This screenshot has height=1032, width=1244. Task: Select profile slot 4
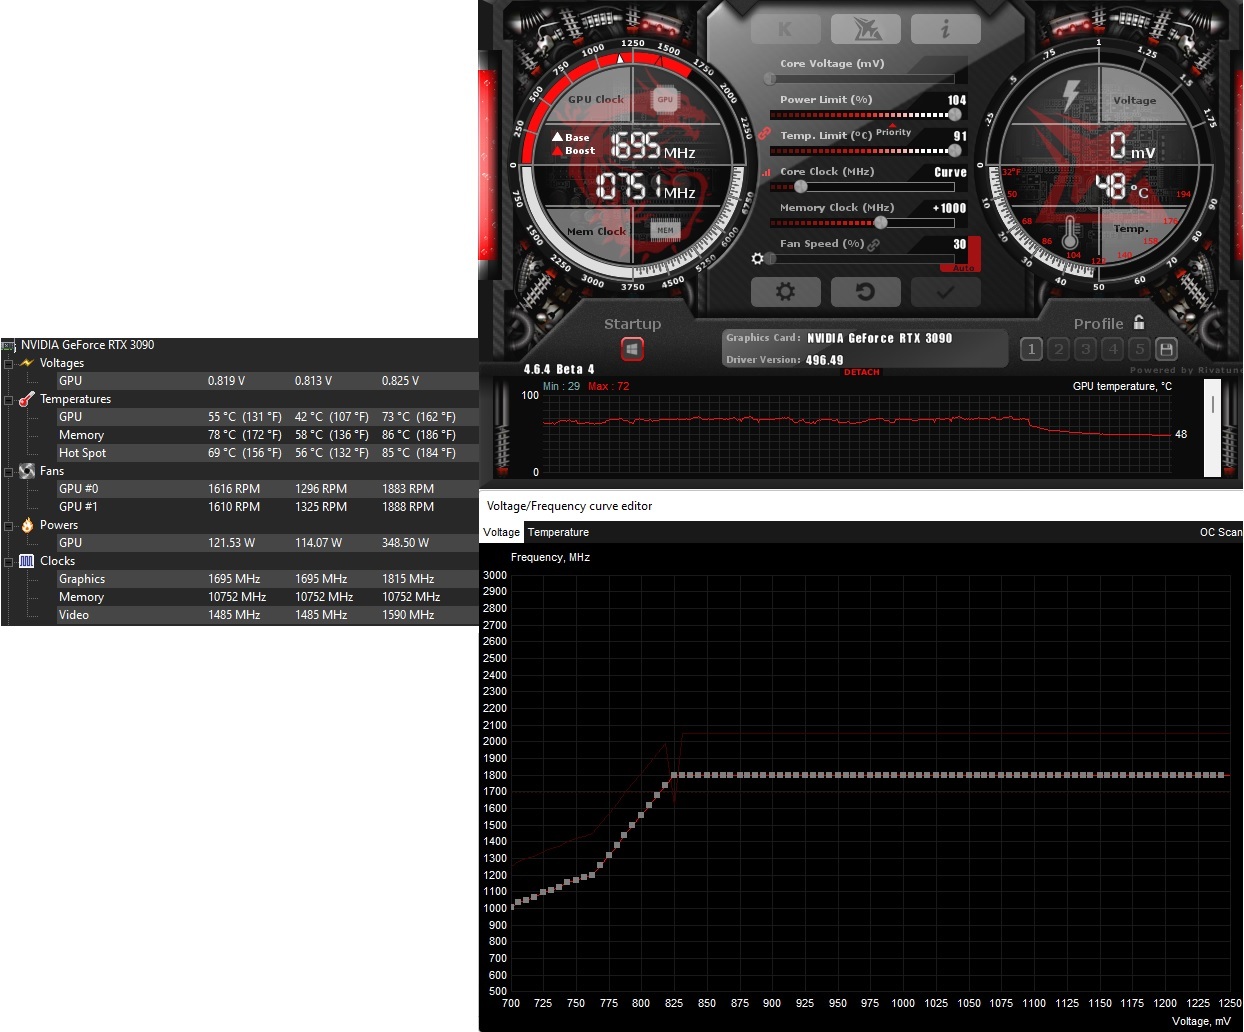pyautogui.click(x=1112, y=349)
